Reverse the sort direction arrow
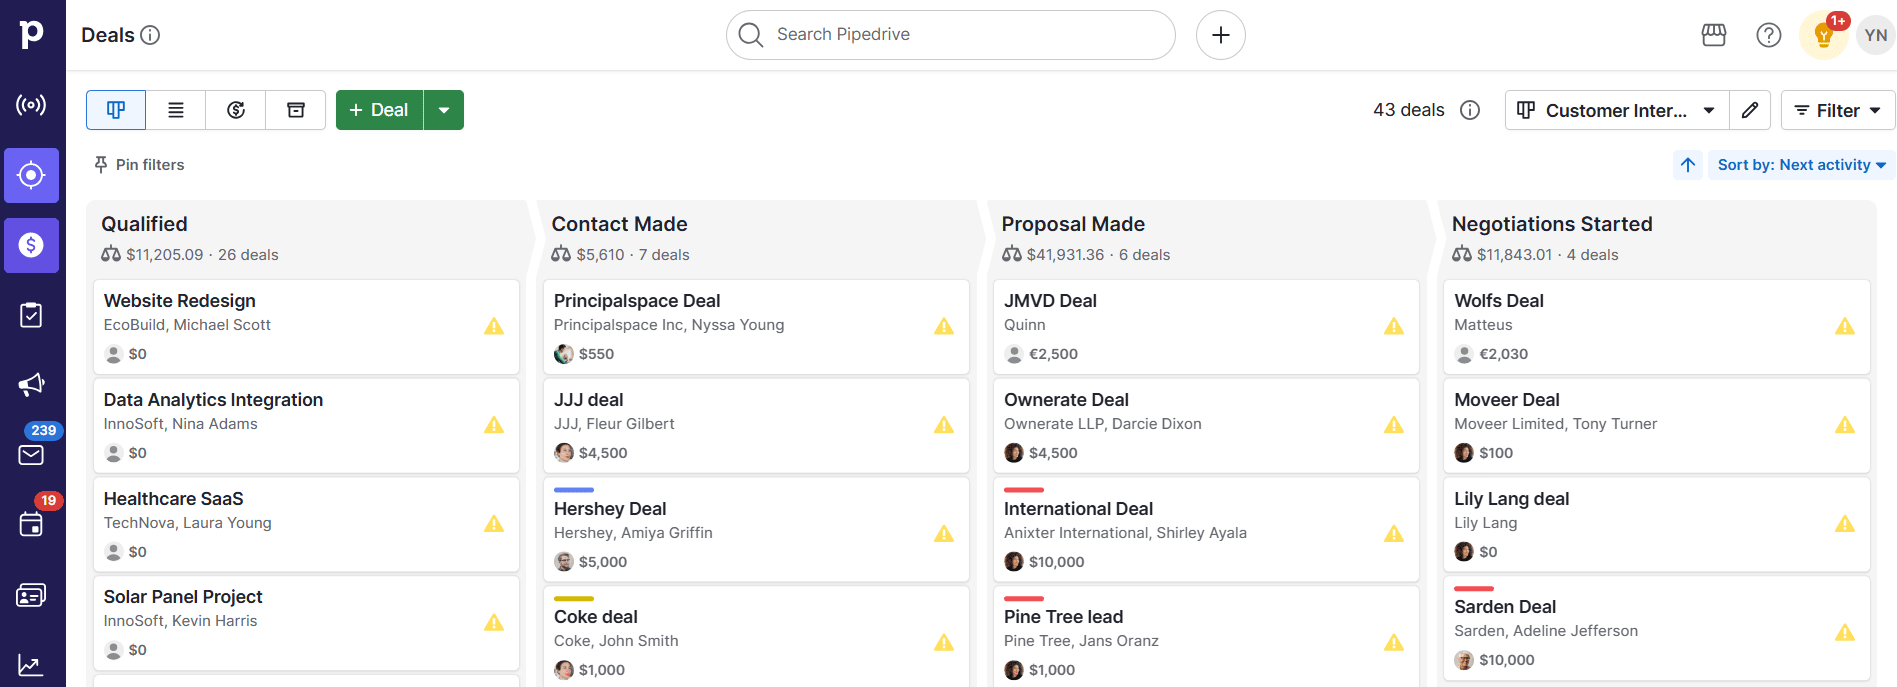Viewport: 1897px width, 687px height. tap(1687, 164)
